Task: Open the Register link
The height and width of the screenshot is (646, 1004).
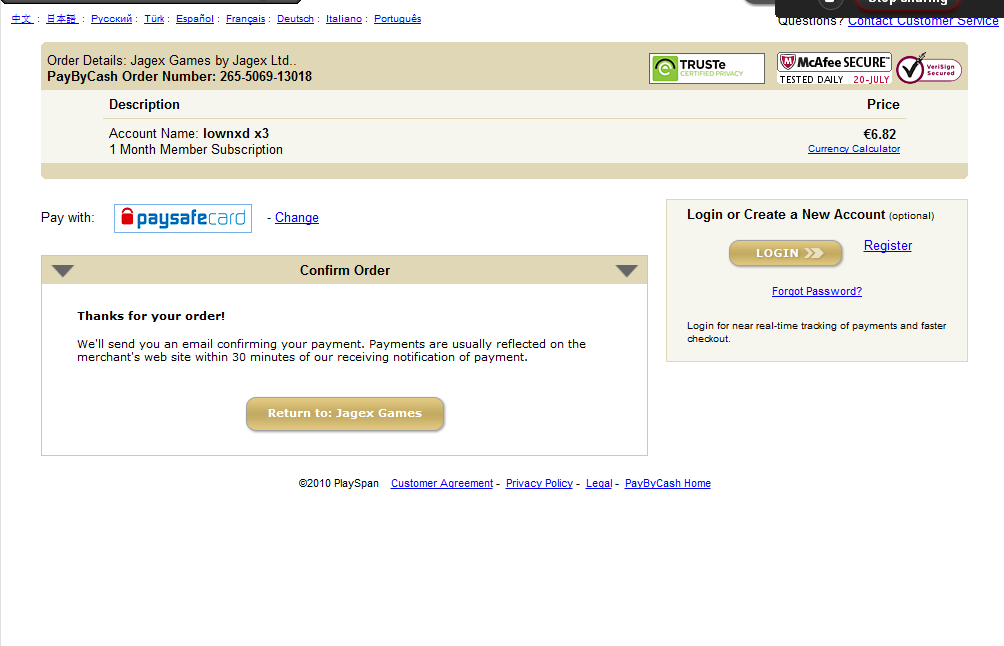Action: pyautogui.click(x=887, y=245)
